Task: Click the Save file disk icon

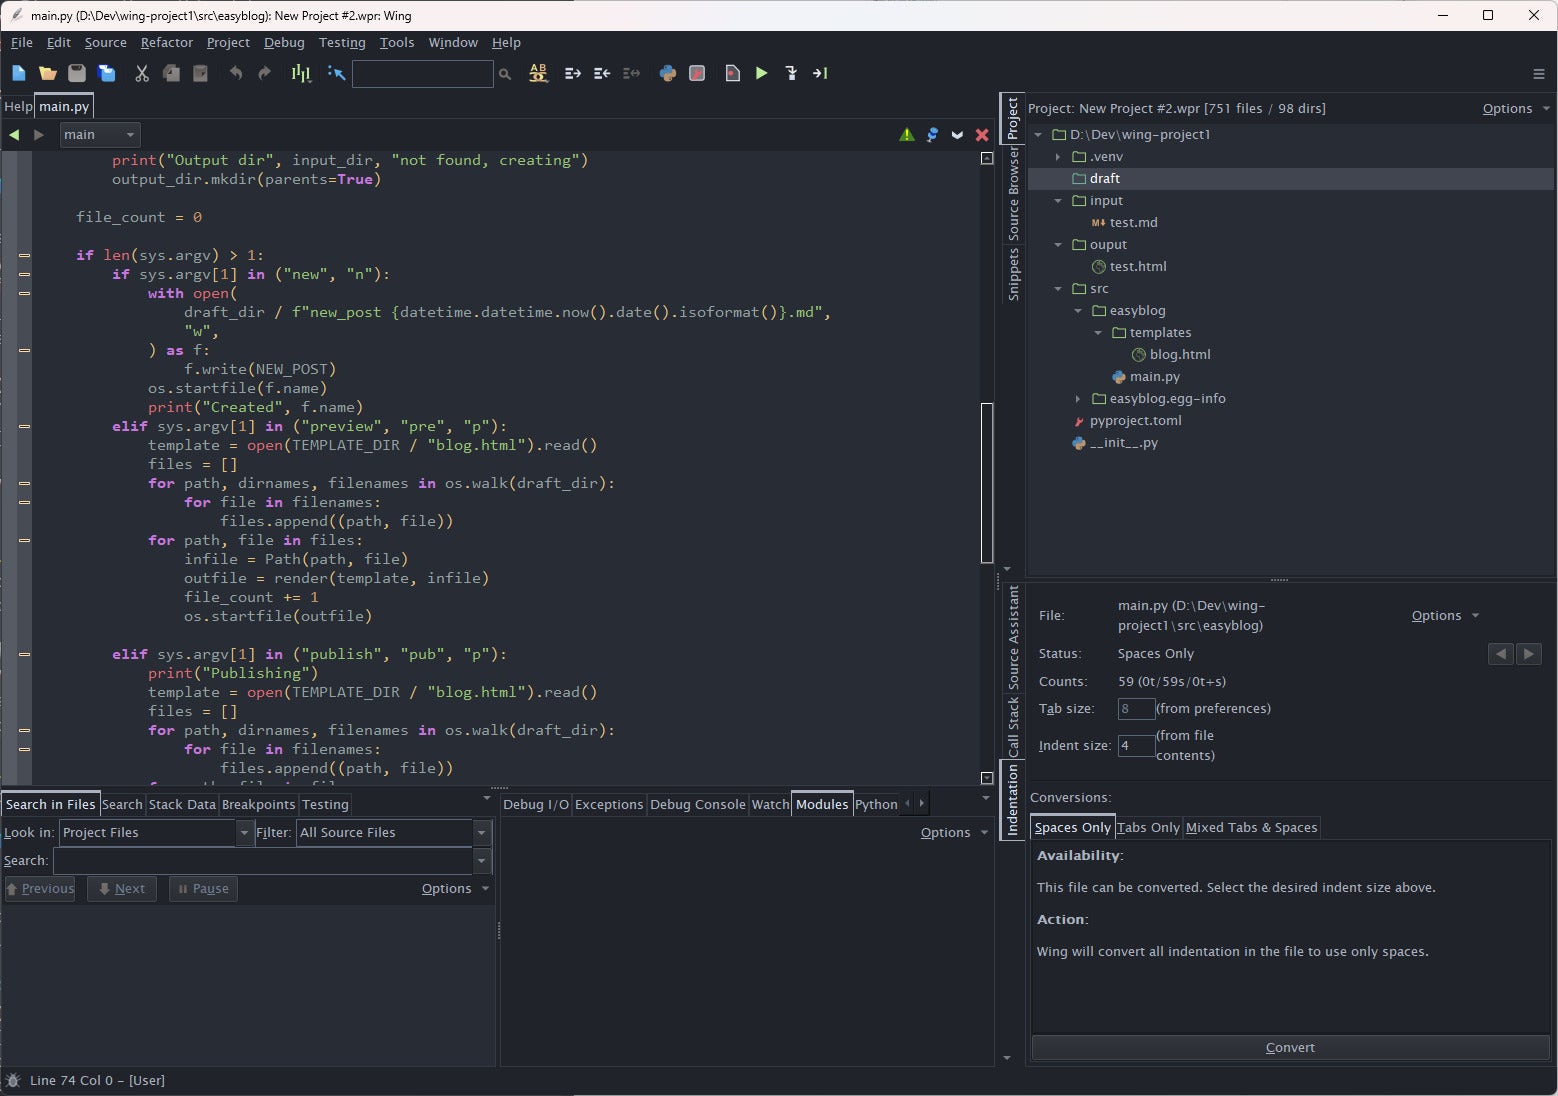Action: [77, 73]
